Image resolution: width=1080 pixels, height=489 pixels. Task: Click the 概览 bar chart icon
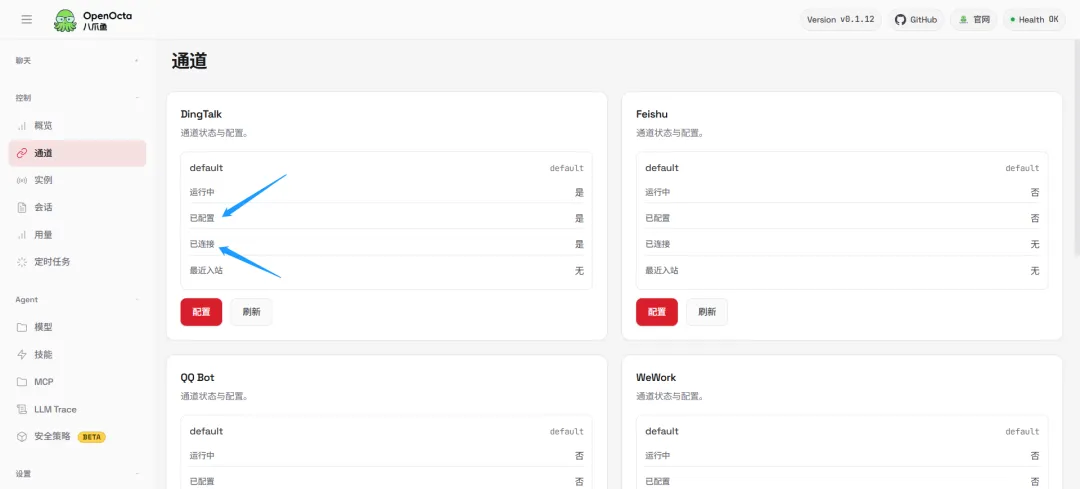click(x=22, y=126)
